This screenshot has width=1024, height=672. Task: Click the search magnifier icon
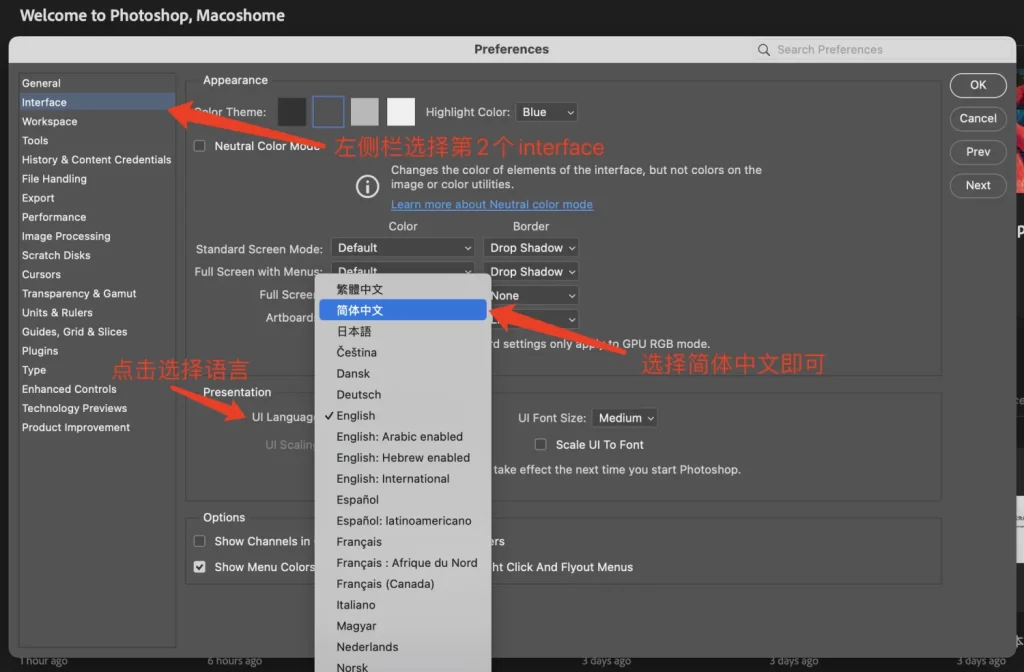coord(763,49)
